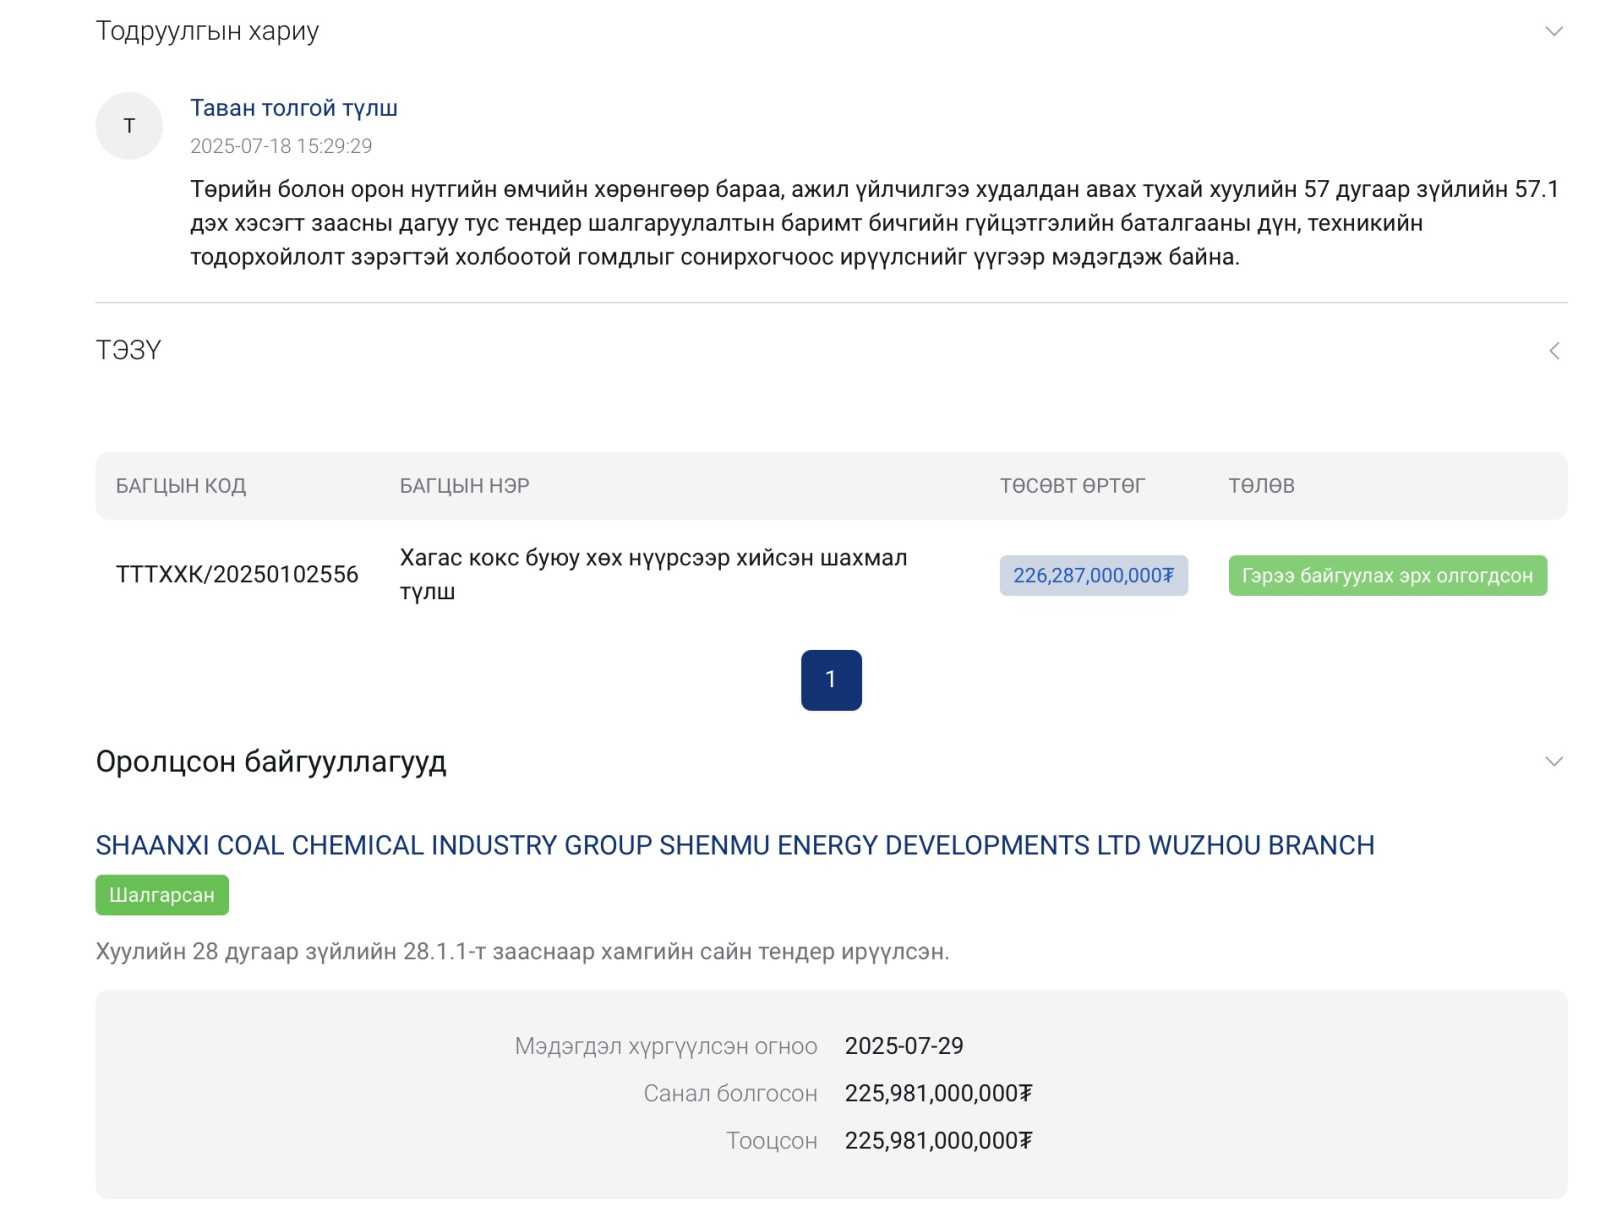
Task: Click the Мэдэгдэл хүргүүлсэн огноо label
Action: pos(666,1047)
